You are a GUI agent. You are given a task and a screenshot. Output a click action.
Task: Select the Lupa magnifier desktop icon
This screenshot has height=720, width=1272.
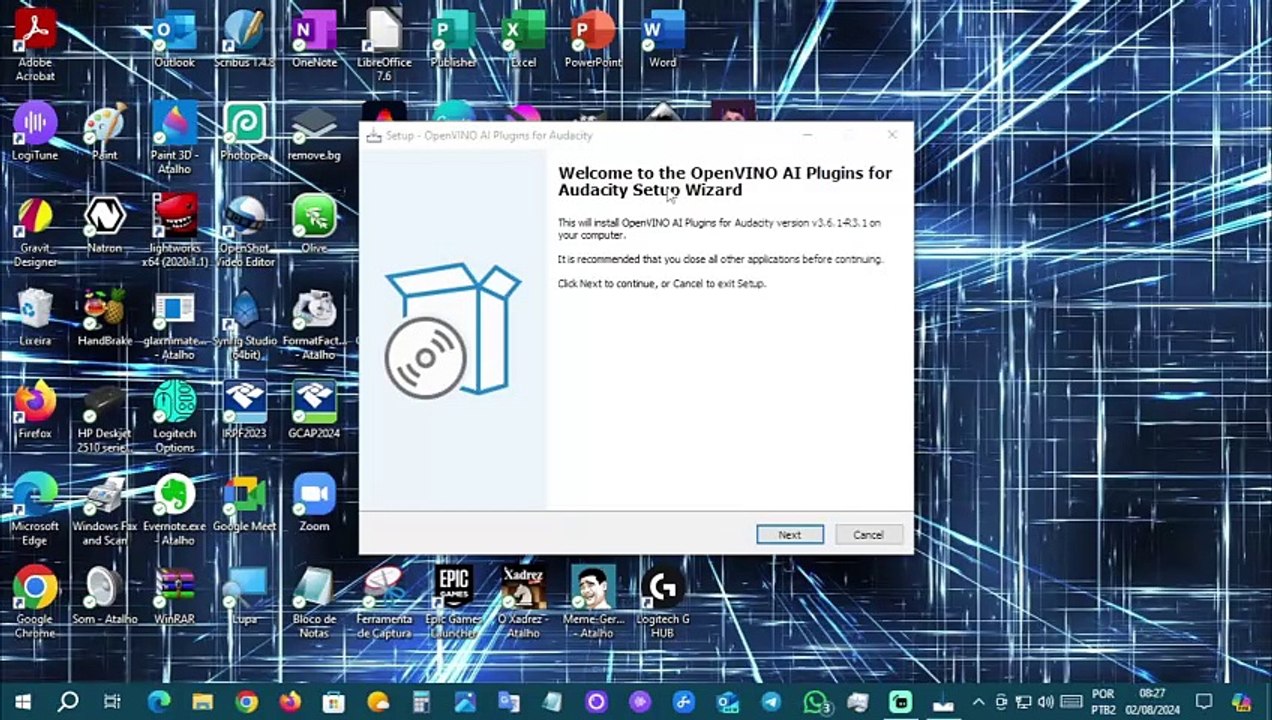coord(244,596)
